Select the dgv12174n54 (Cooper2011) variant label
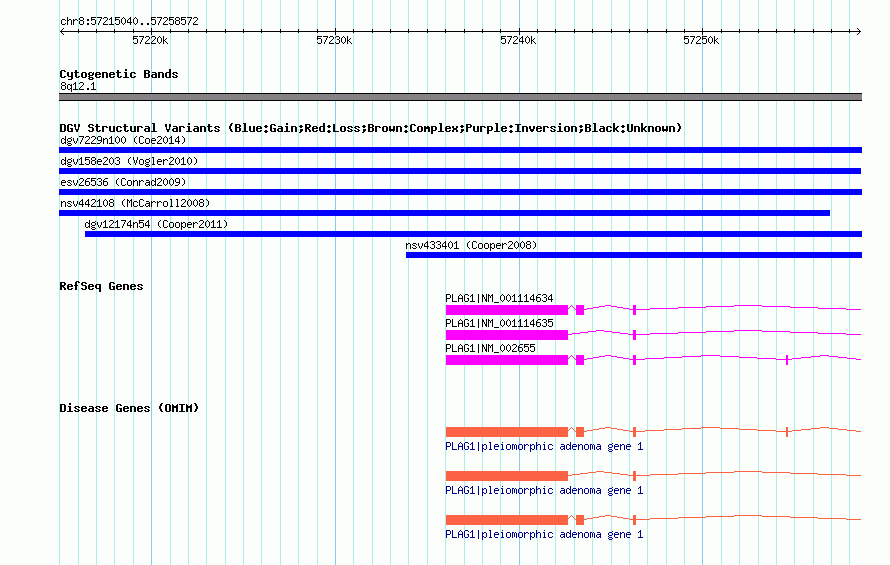The width and height of the screenshot is (890, 565). point(156,224)
